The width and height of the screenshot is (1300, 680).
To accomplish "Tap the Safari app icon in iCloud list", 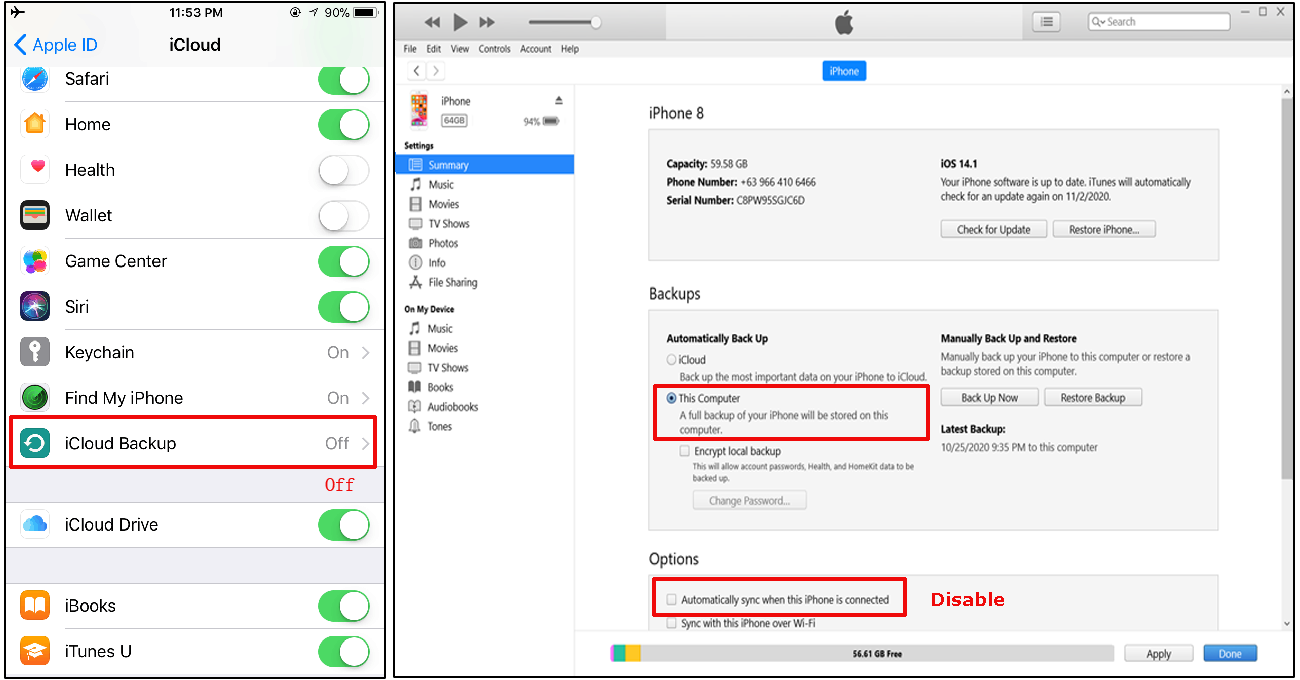I will coord(35,78).
